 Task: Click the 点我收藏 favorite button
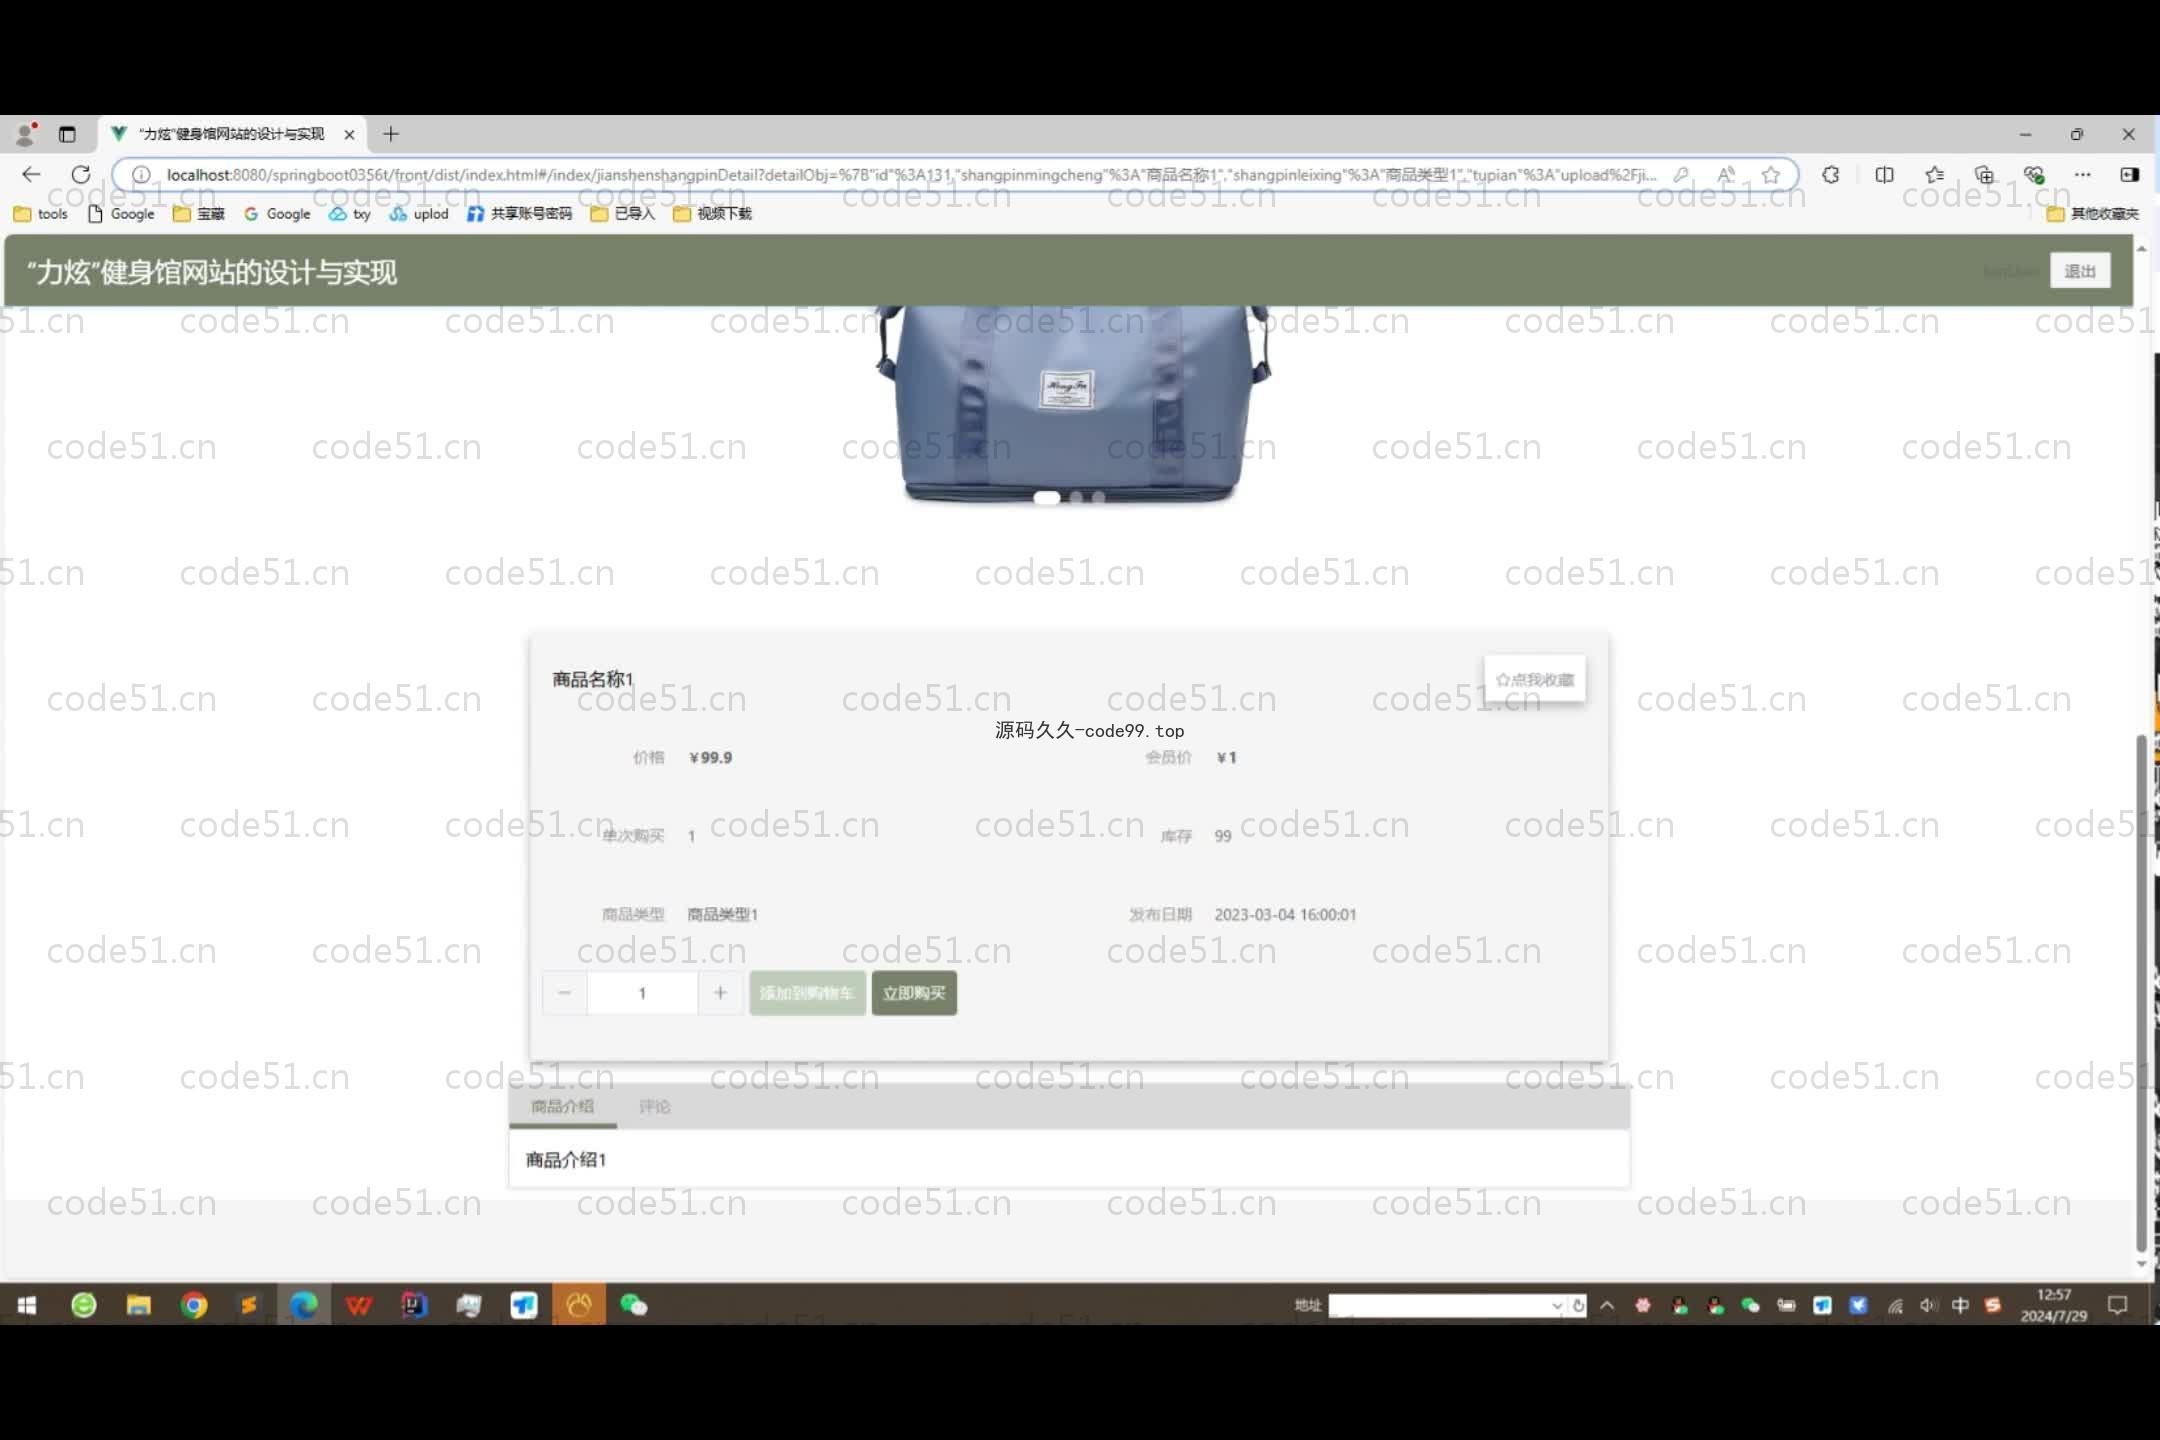point(1535,679)
